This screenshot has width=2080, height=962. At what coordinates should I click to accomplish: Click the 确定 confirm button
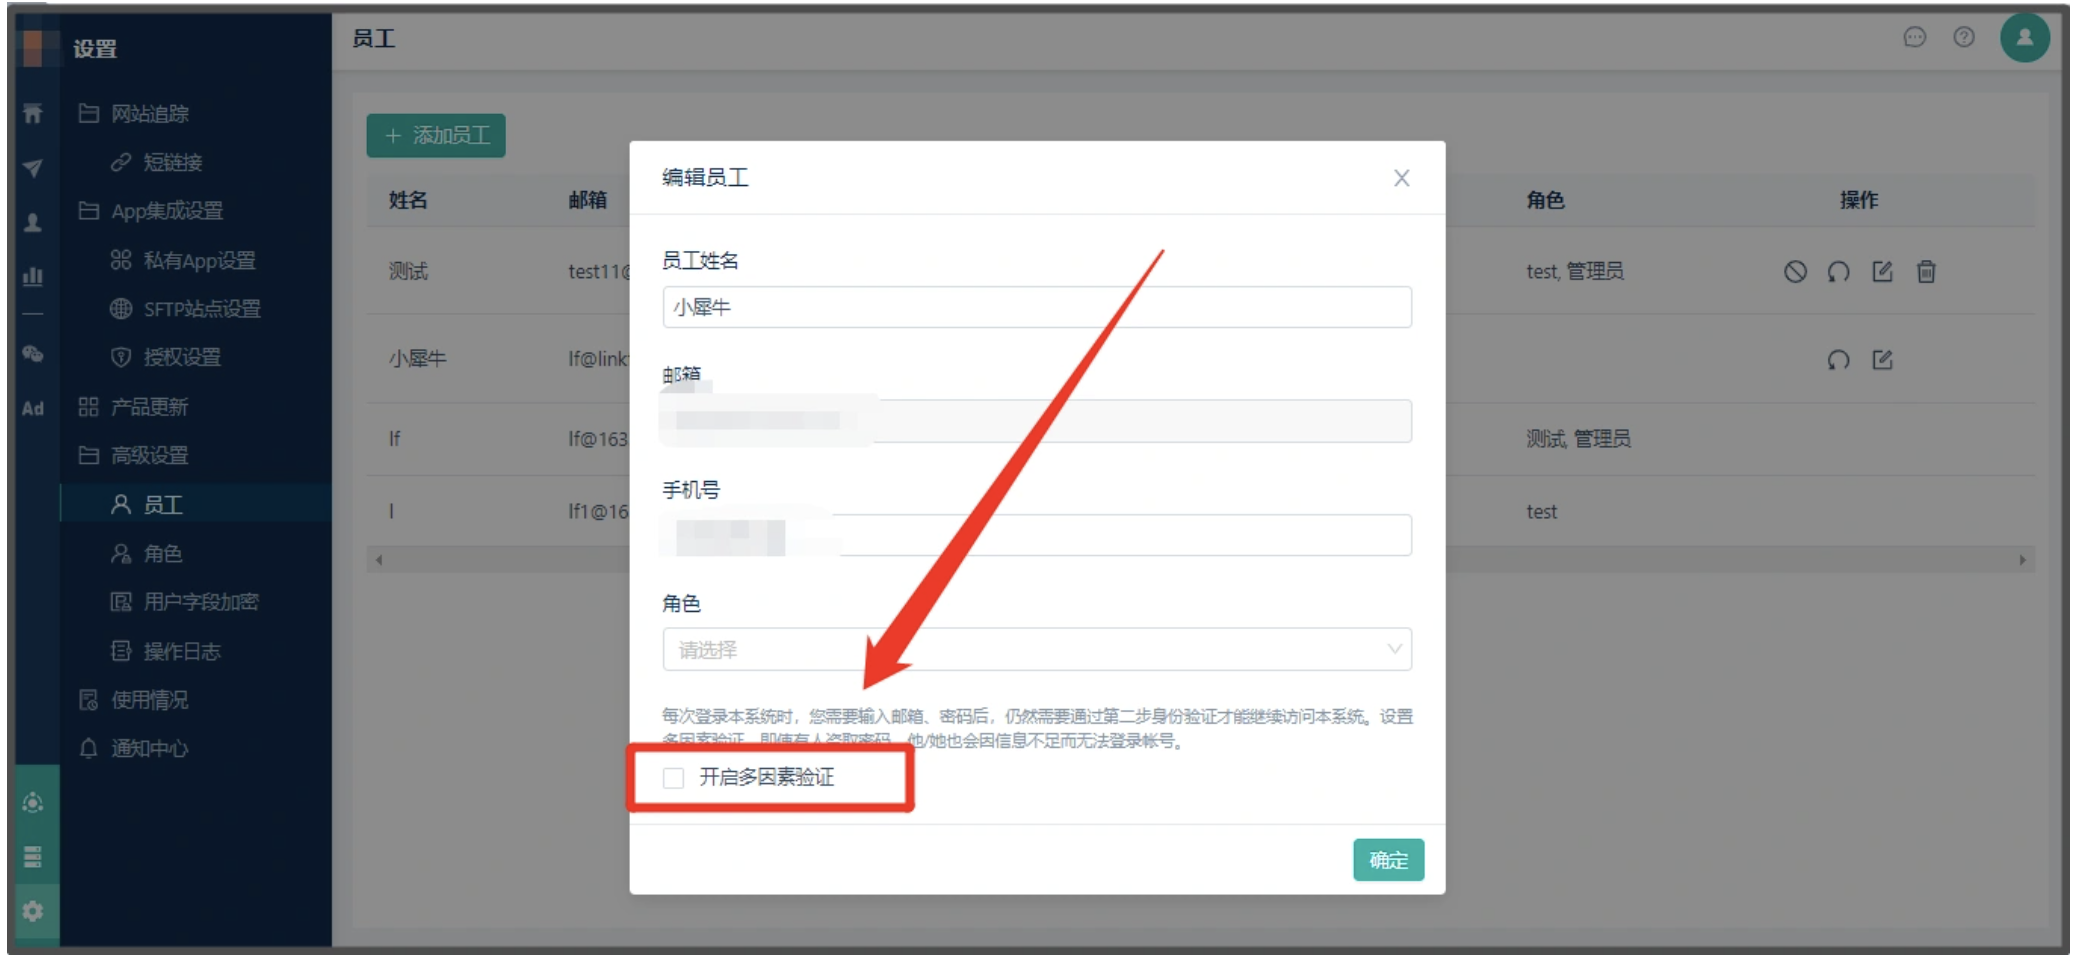1388,860
